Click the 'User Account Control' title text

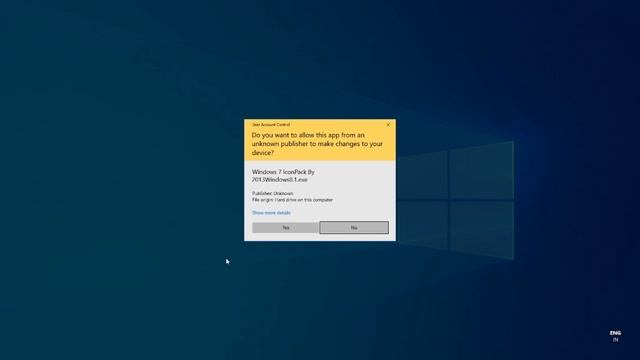point(271,124)
